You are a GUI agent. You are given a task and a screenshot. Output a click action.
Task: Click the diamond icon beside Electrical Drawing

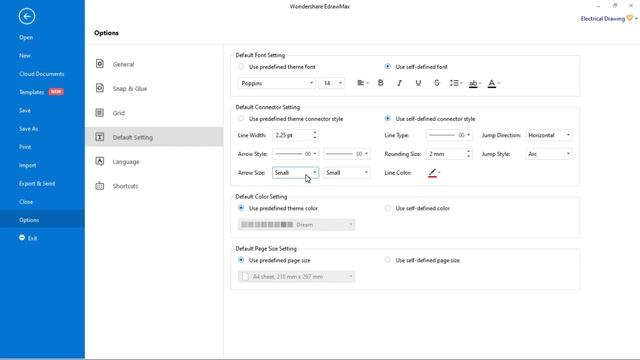630,18
